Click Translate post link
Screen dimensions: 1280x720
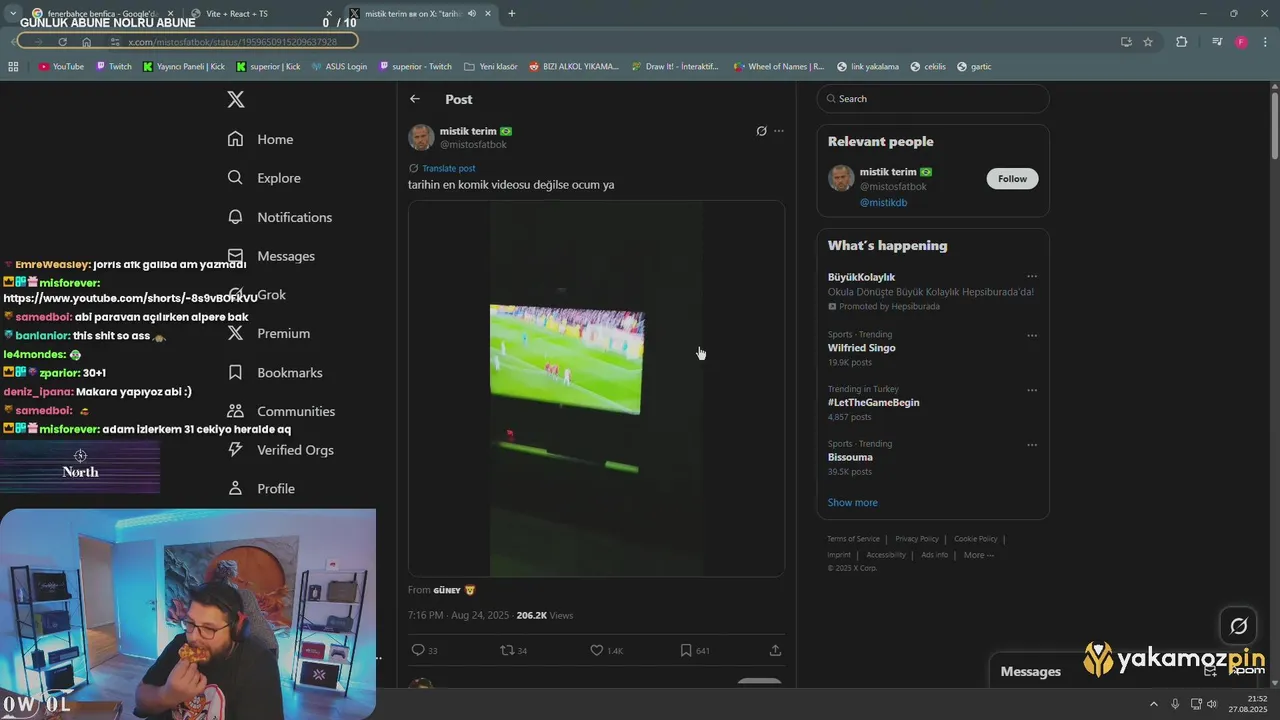pyautogui.click(x=448, y=168)
